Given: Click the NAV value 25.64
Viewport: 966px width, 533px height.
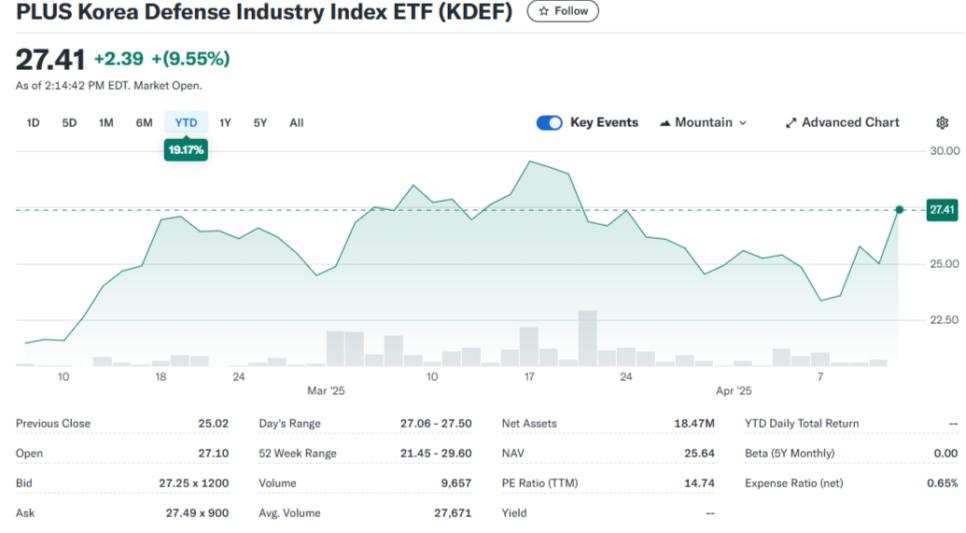Looking at the screenshot, I should (x=699, y=453).
